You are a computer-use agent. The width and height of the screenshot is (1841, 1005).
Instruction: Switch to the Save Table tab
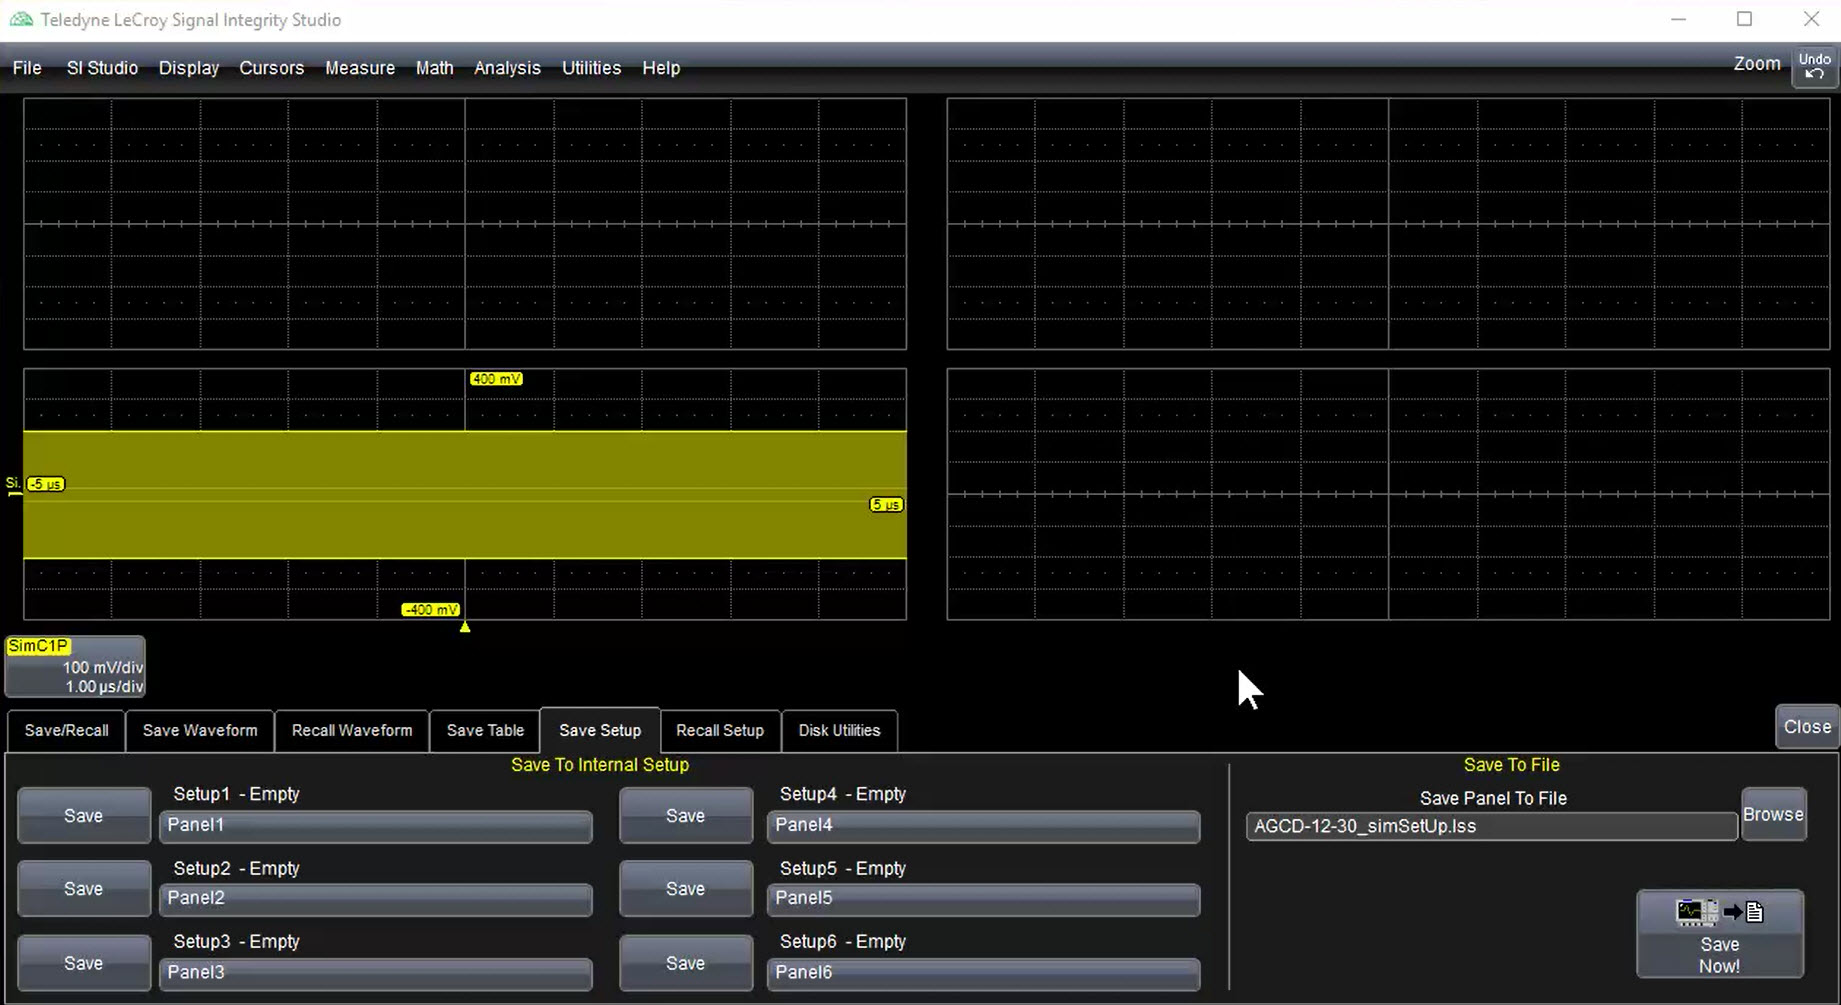point(485,731)
